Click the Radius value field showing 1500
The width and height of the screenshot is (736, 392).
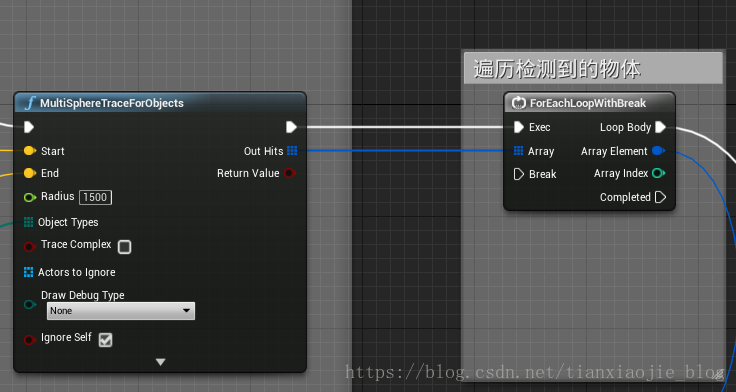click(x=95, y=197)
